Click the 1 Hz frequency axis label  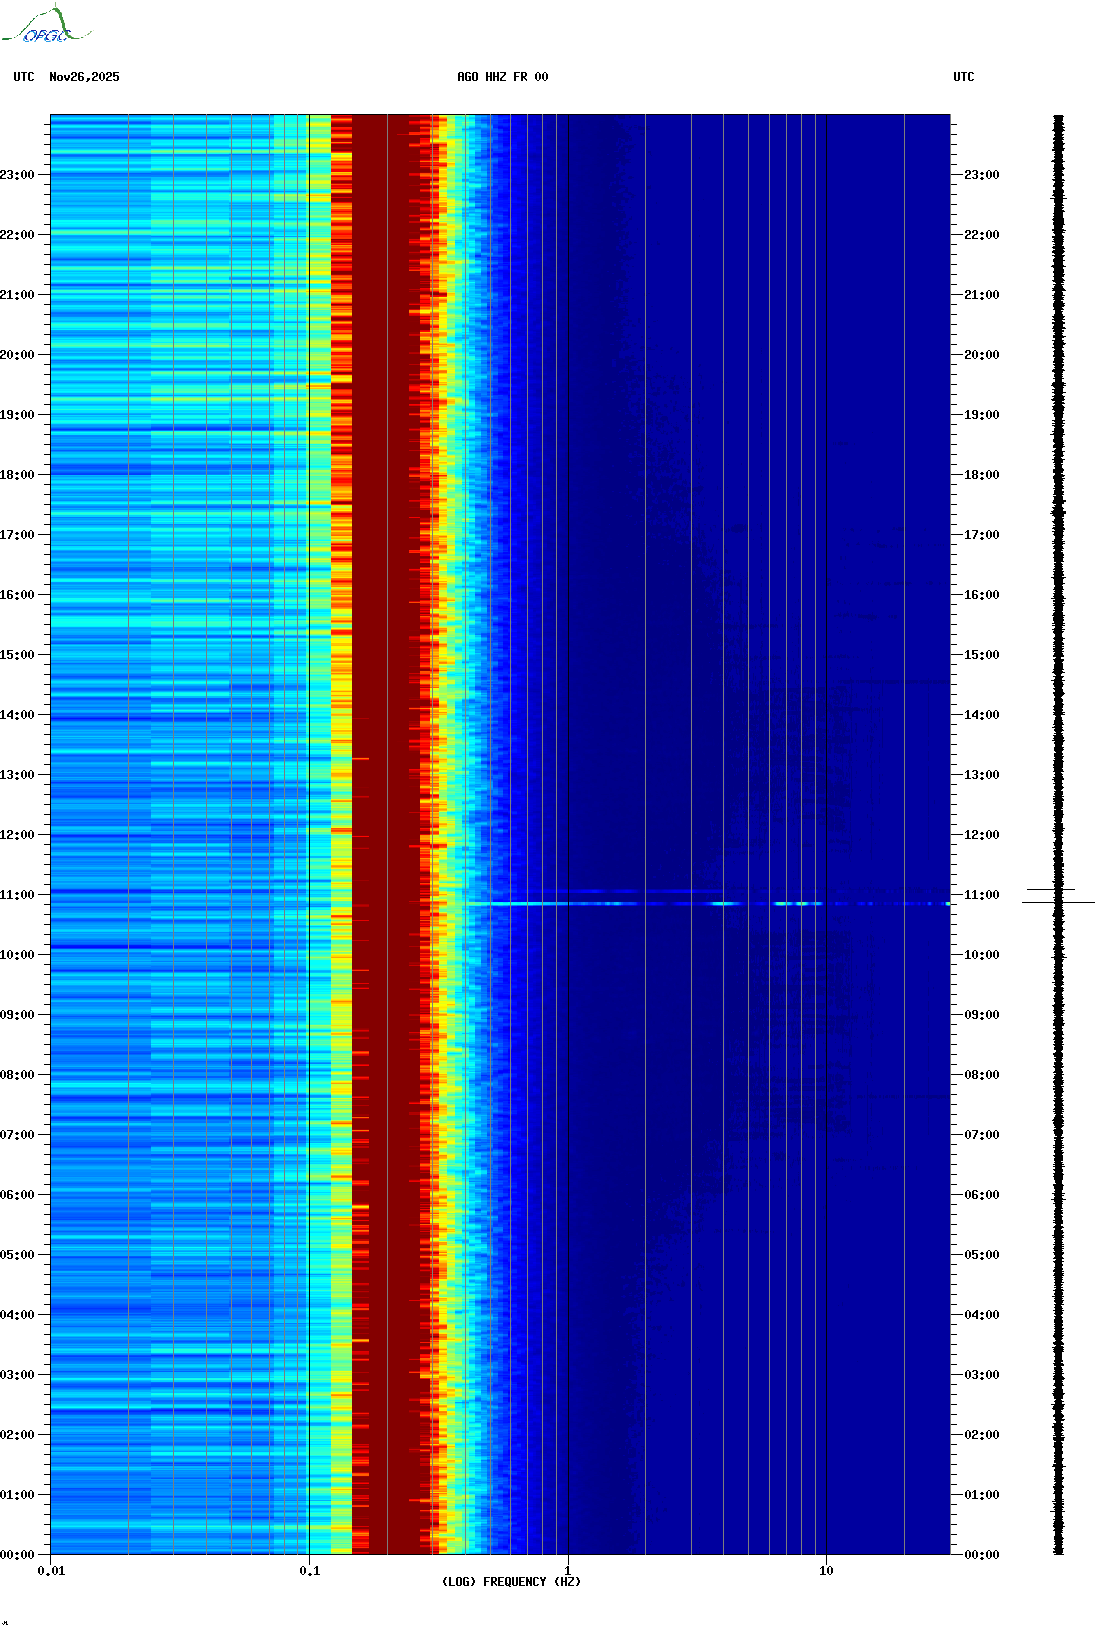tap(568, 1571)
